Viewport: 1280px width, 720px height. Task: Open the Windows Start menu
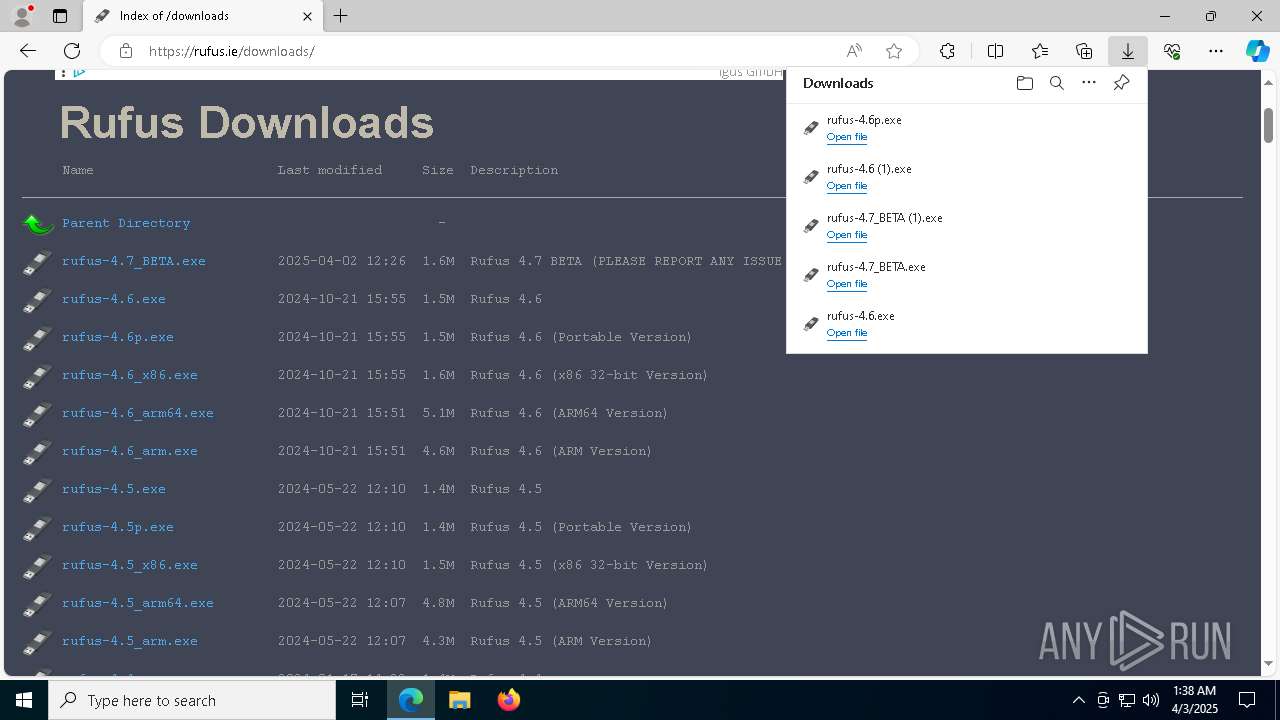(x=24, y=700)
